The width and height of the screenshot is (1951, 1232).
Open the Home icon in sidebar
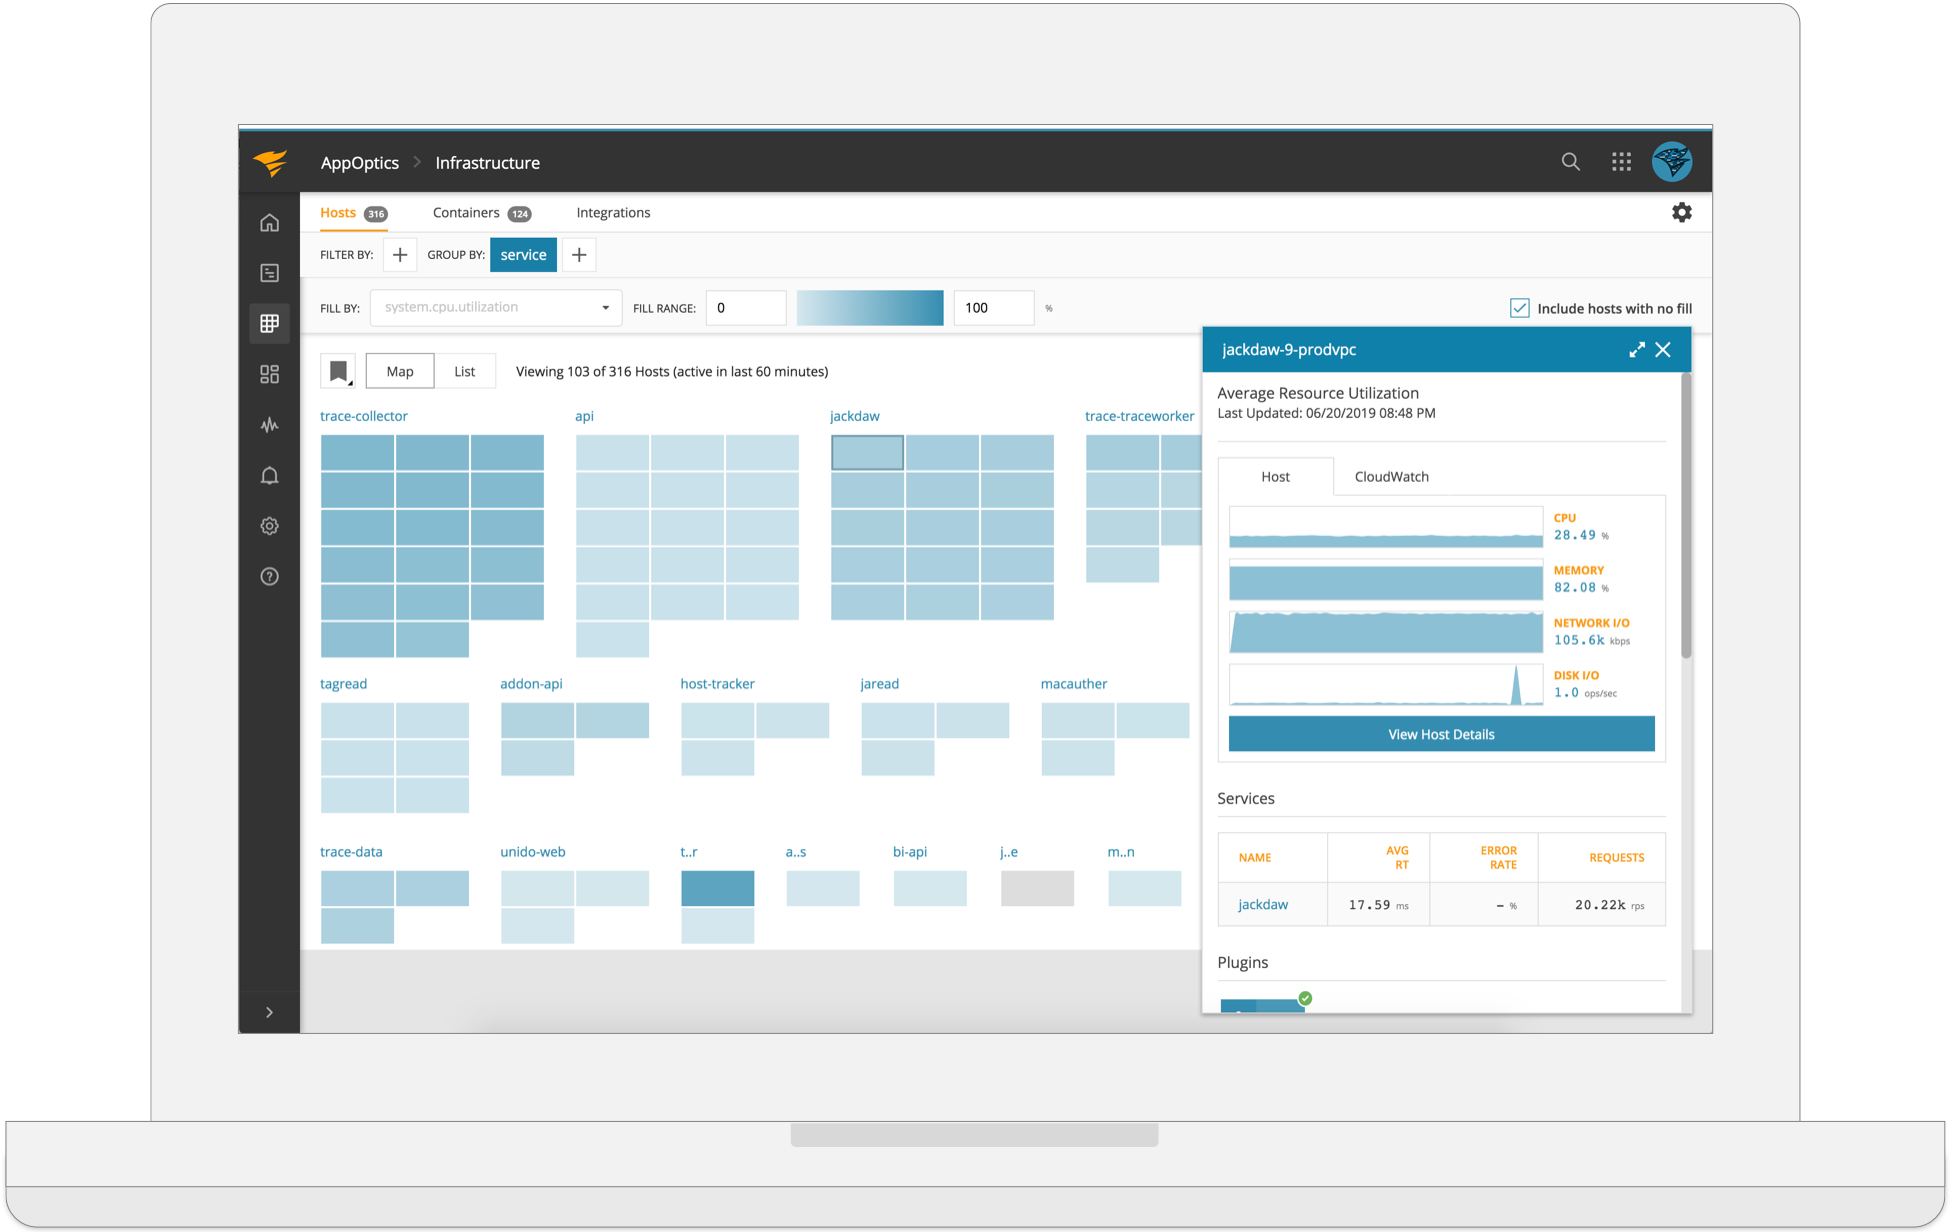(x=269, y=222)
